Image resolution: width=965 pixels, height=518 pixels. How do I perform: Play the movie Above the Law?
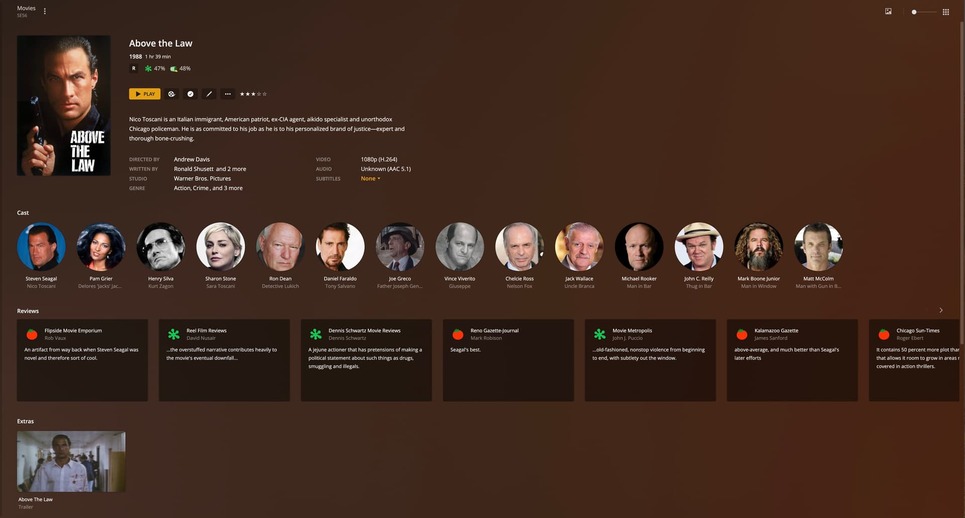pyautogui.click(x=145, y=94)
